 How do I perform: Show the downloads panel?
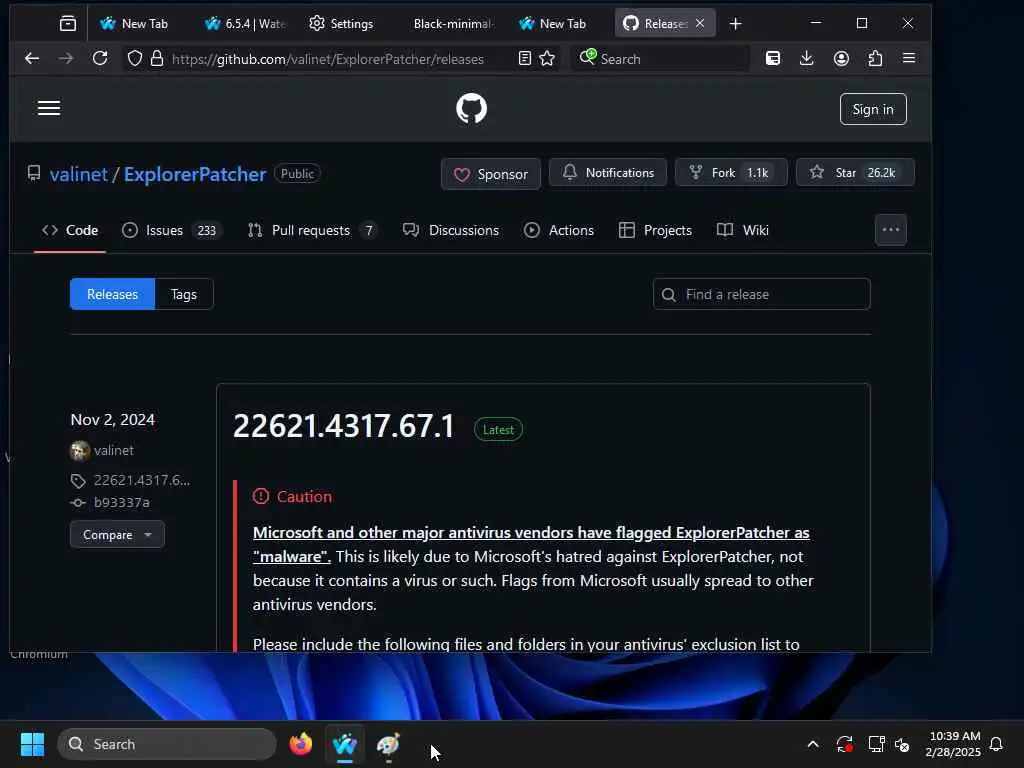coord(807,59)
